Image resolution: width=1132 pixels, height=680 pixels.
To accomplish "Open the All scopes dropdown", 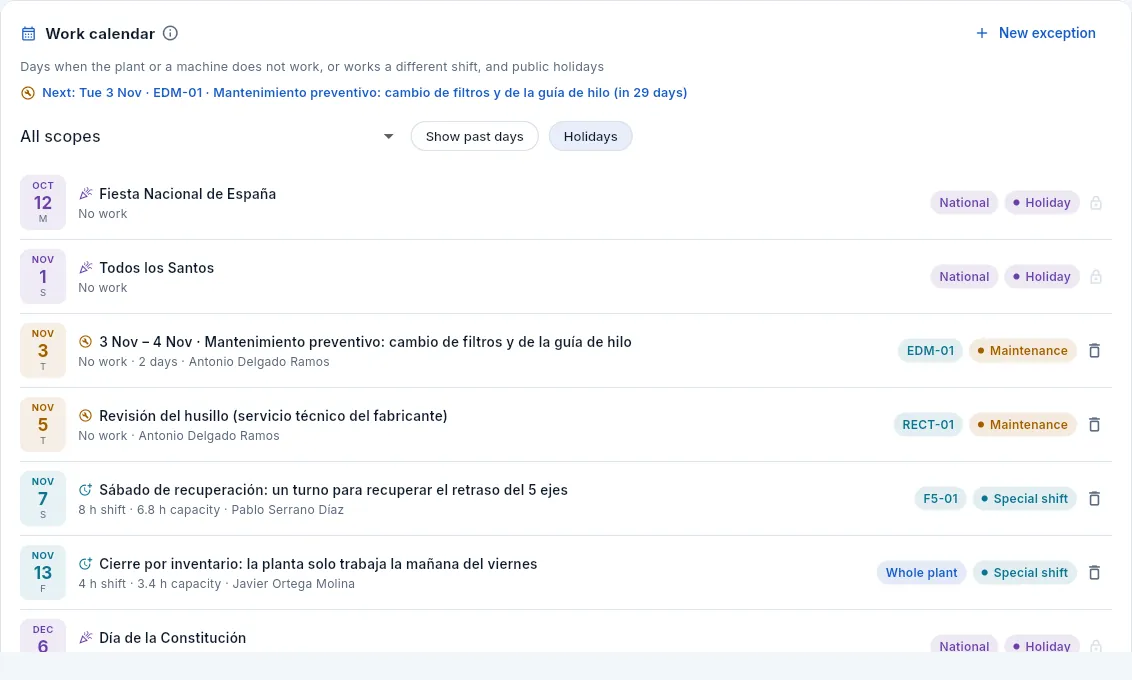I will pyautogui.click(x=208, y=136).
